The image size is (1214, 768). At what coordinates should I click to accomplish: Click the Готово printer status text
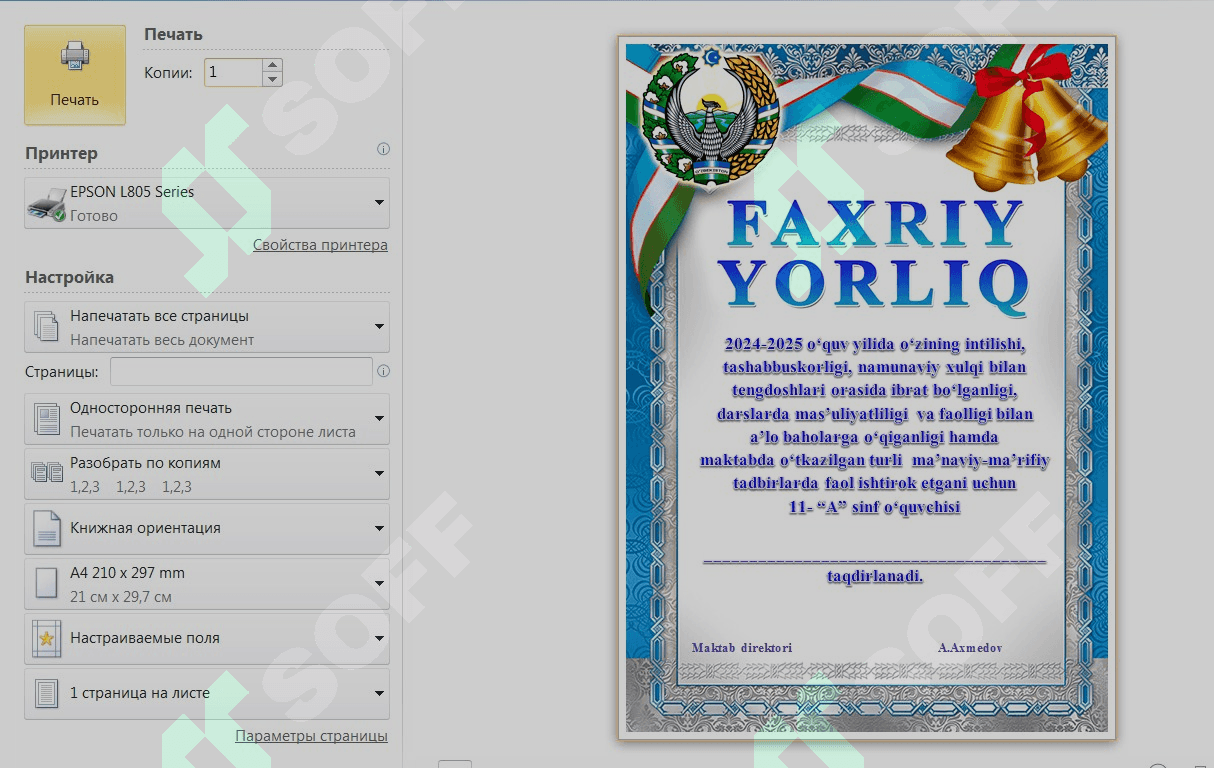(94, 216)
